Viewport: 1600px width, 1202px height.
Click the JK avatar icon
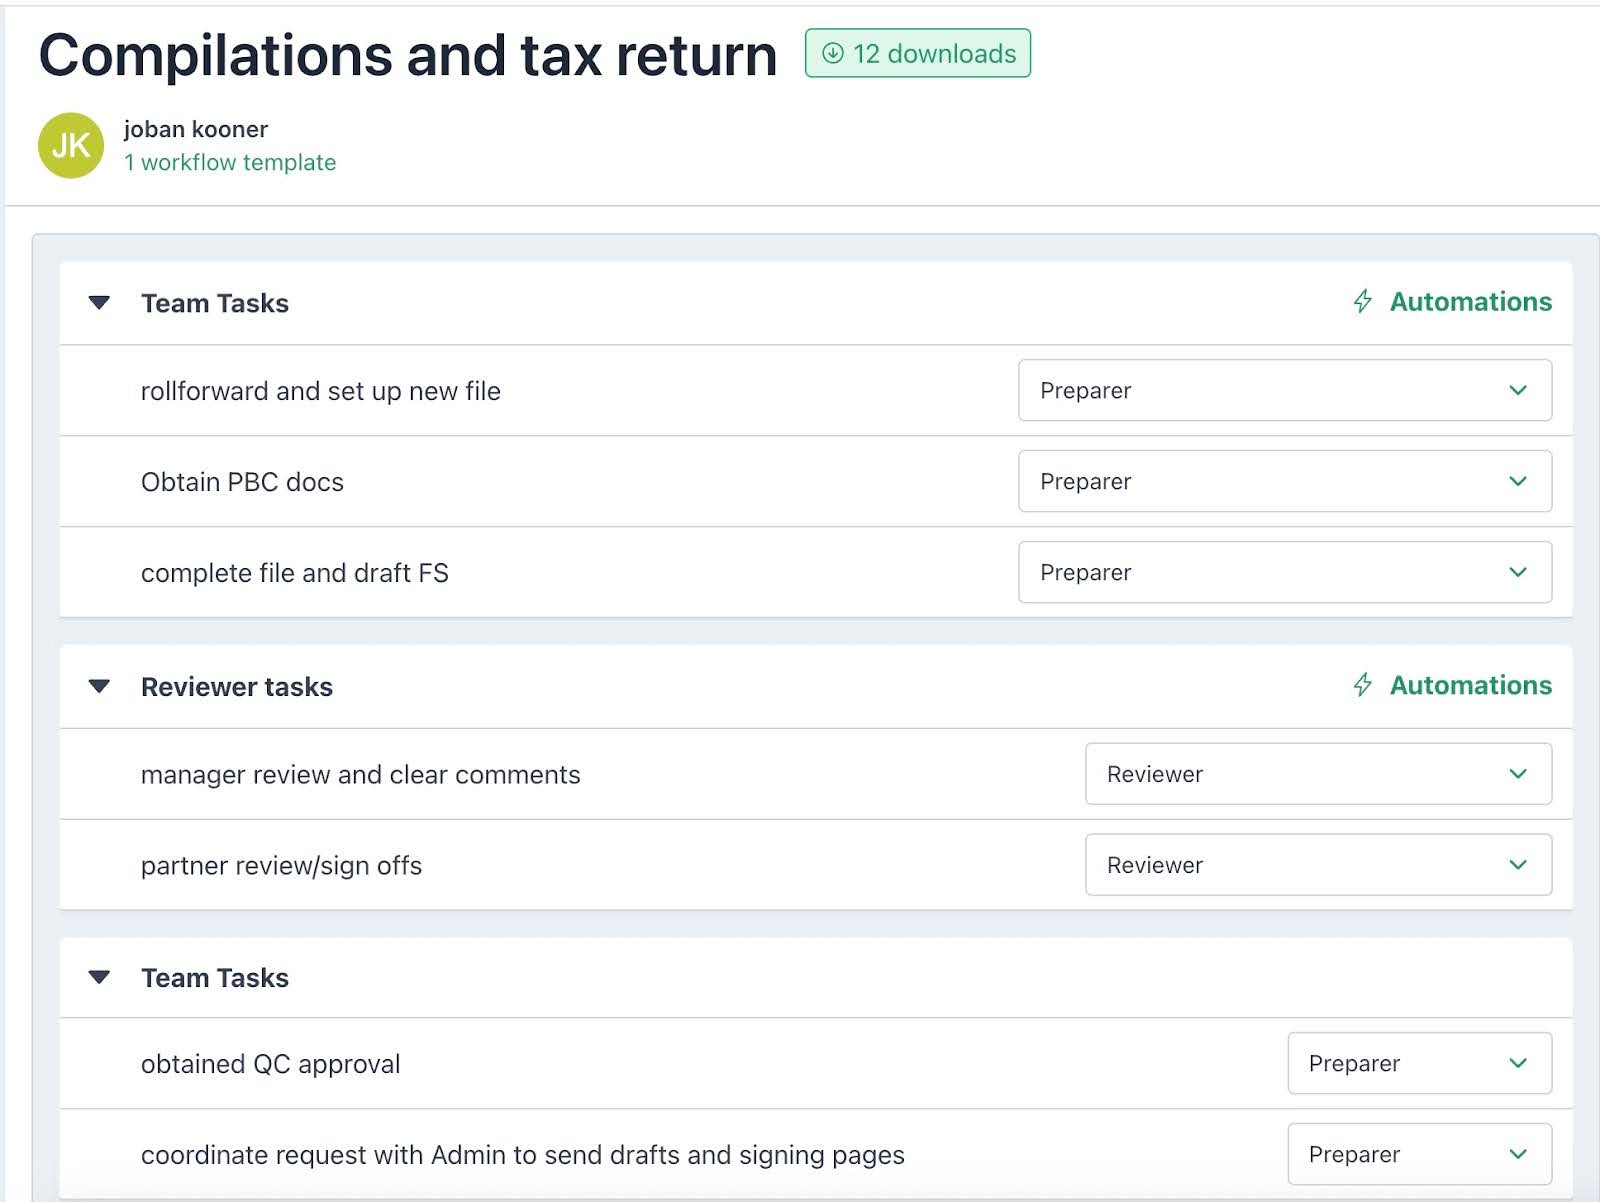[x=69, y=145]
